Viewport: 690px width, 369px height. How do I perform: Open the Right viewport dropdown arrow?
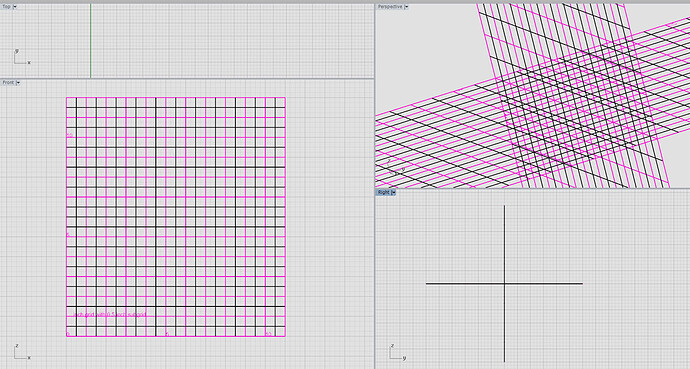(x=393, y=193)
